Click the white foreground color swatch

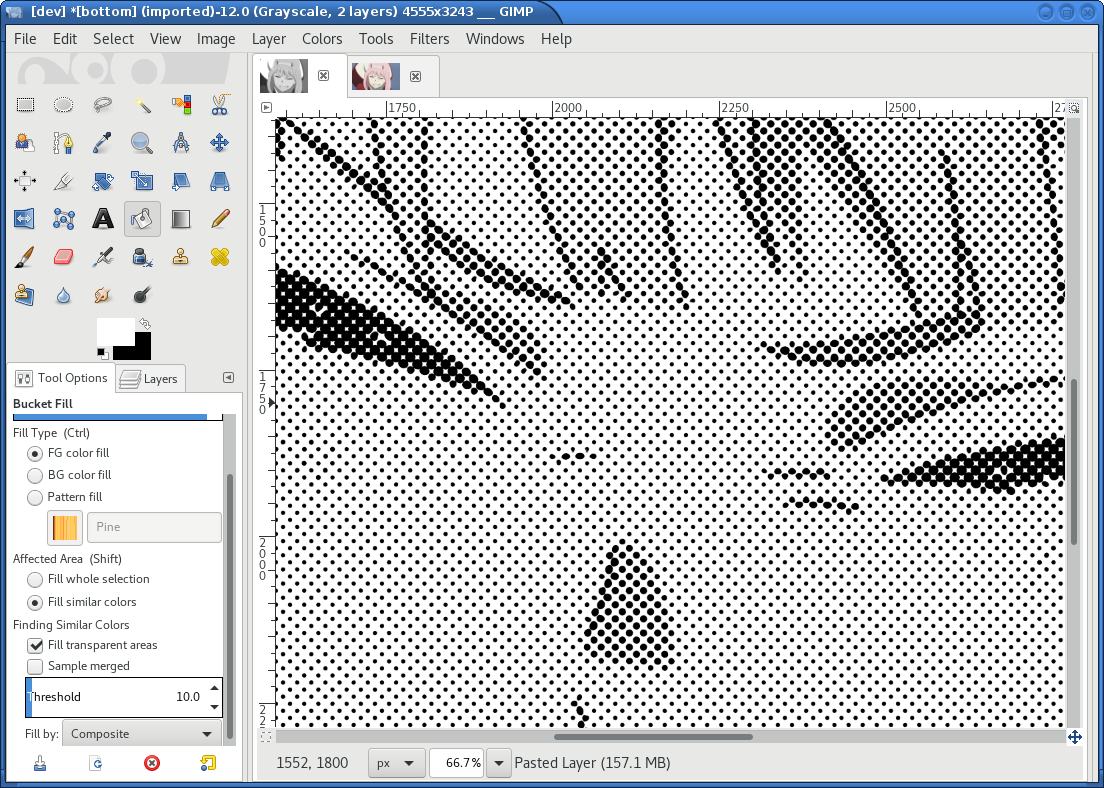point(112,332)
